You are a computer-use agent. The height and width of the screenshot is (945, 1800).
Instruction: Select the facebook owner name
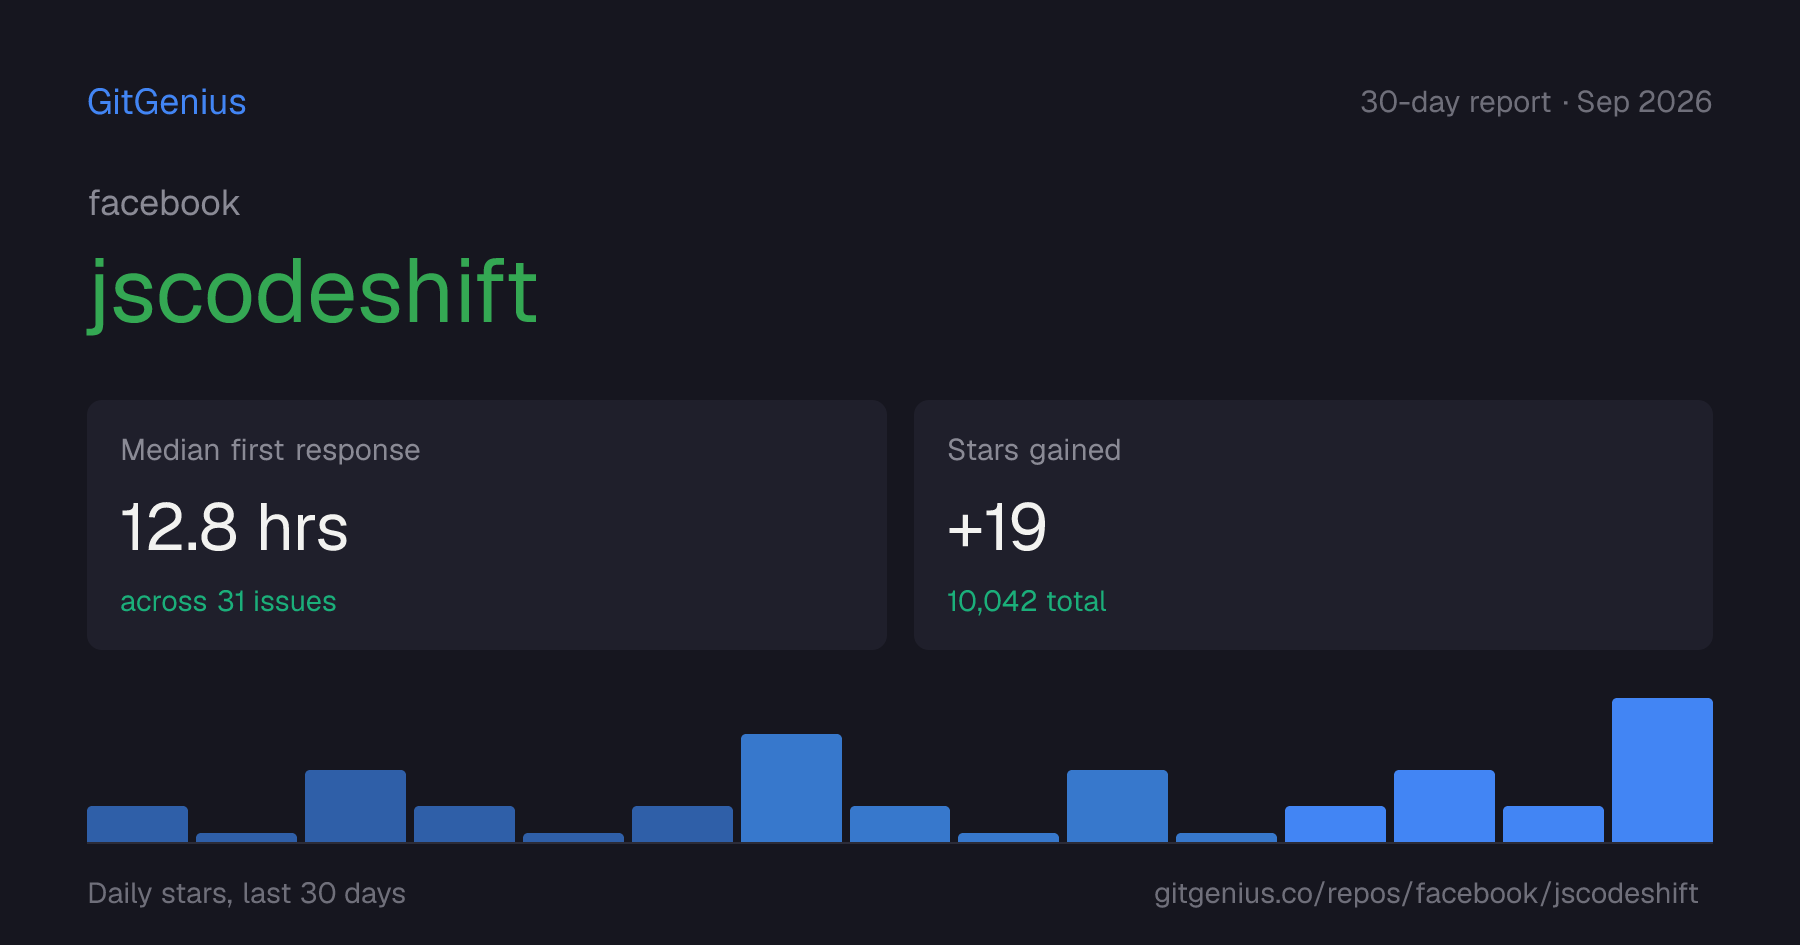[164, 203]
